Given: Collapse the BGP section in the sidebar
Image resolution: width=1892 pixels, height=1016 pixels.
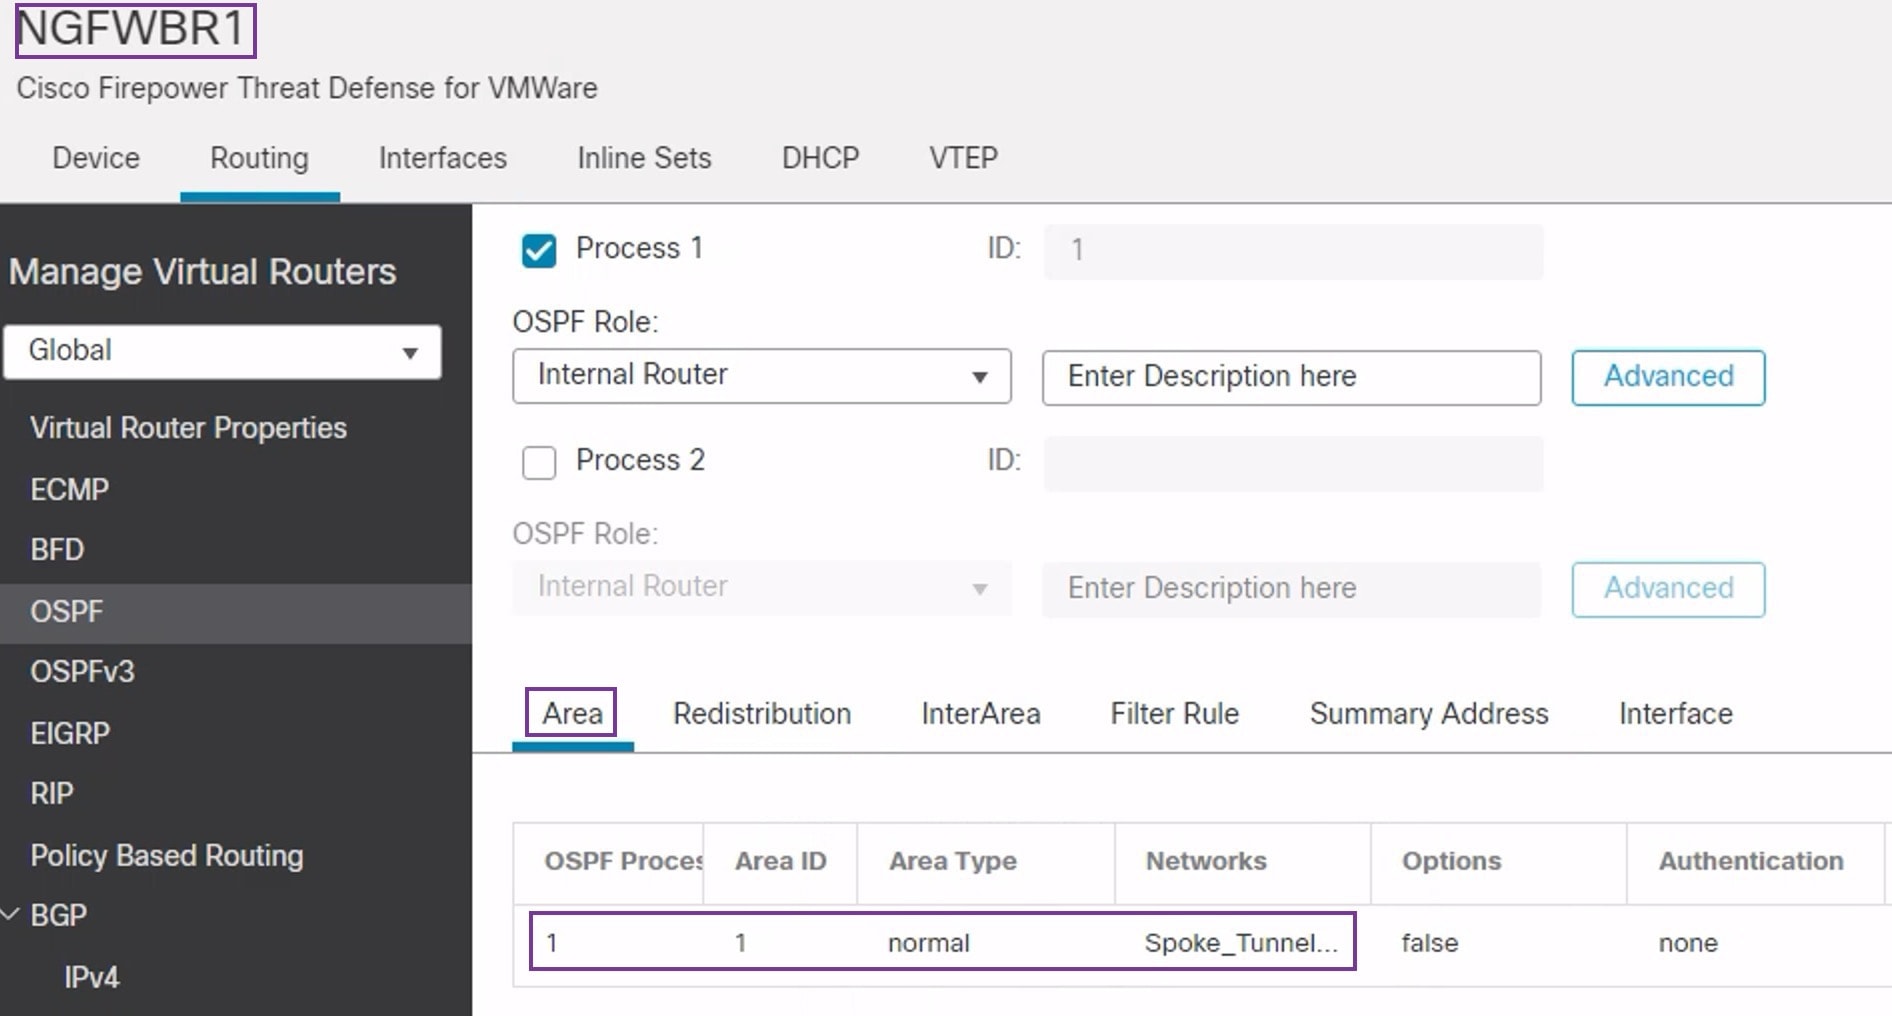Looking at the screenshot, I should [12, 914].
